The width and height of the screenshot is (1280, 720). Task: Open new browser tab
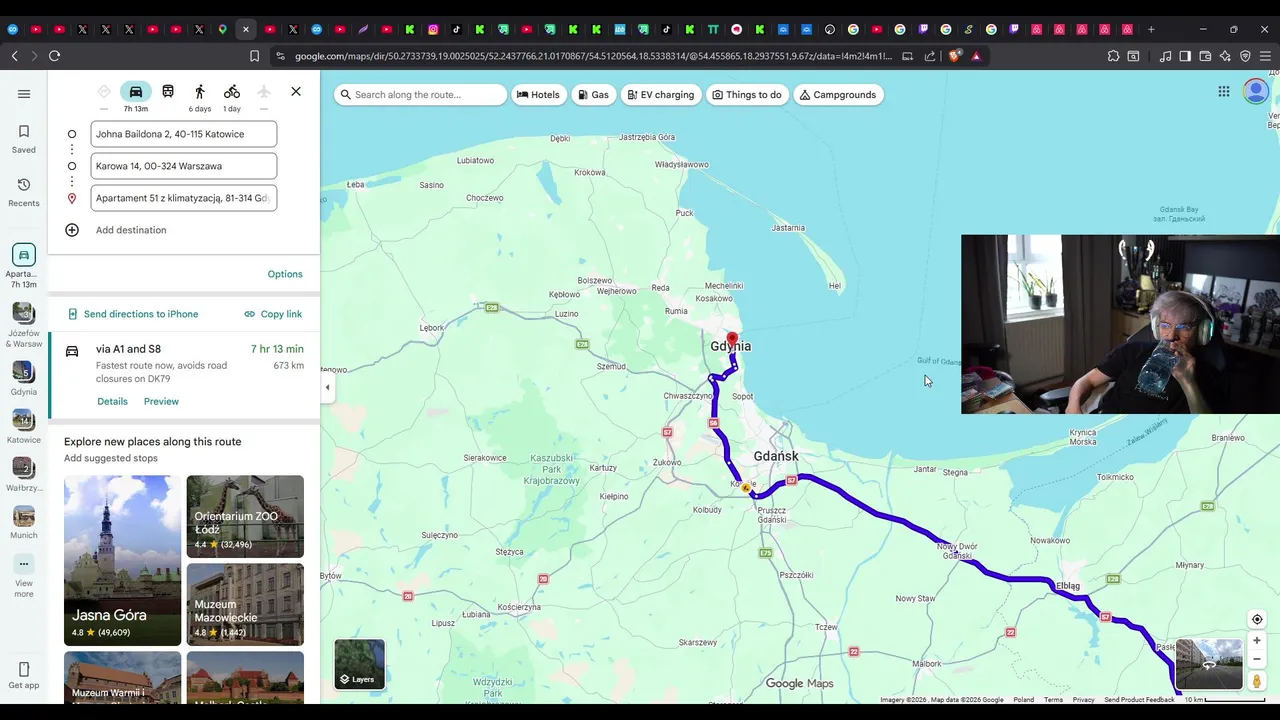pyautogui.click(x=1151, y=29)
